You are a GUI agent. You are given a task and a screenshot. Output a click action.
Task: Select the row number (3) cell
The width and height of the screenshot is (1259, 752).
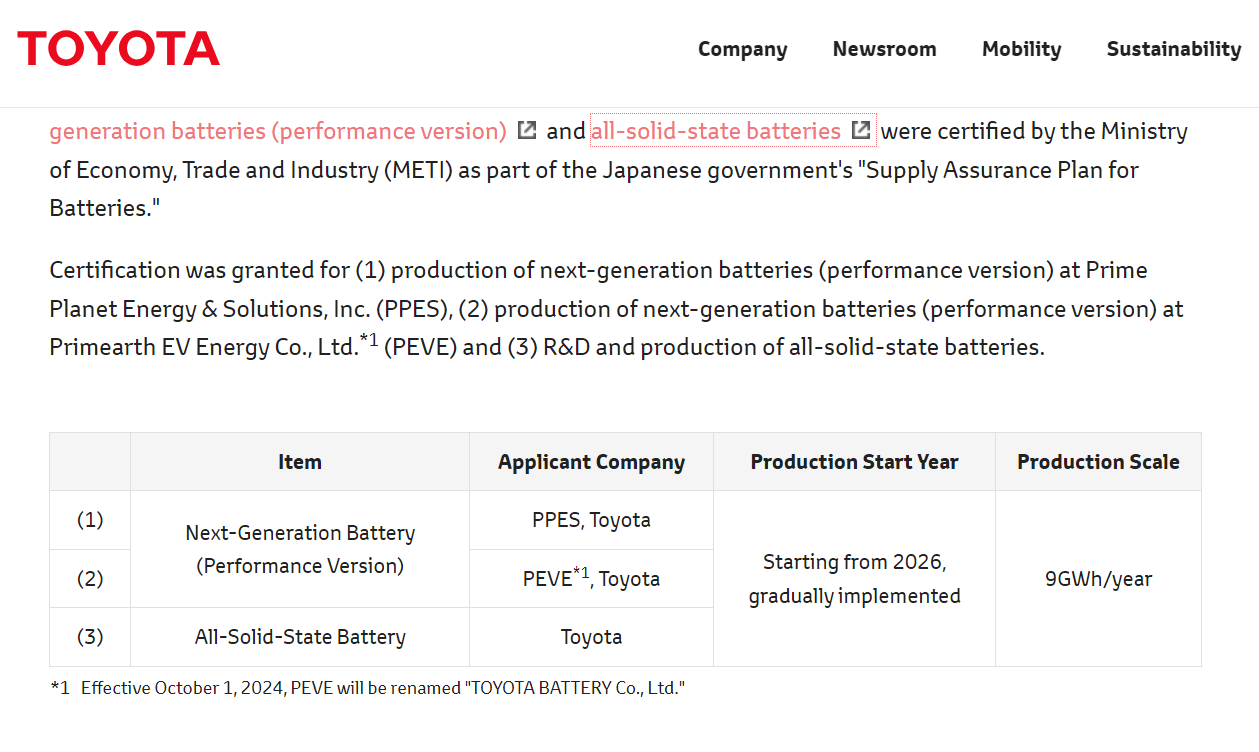click(90, 637)
